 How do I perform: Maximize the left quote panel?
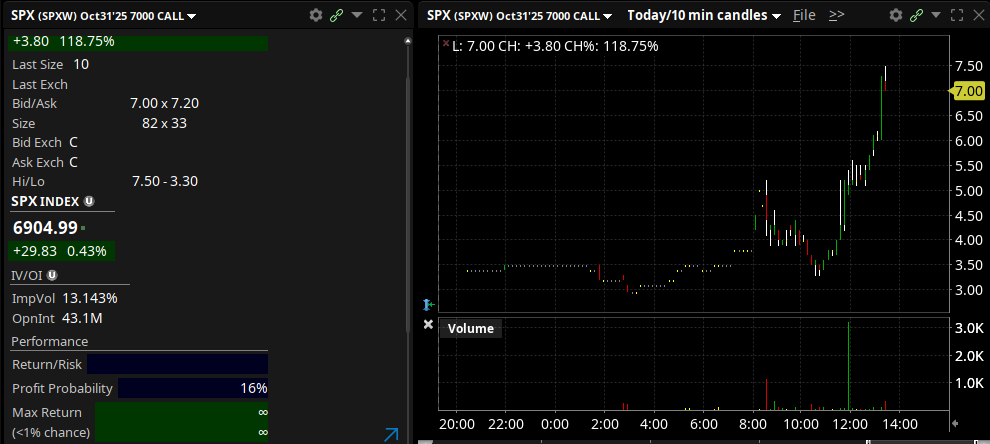tap(379, 15)
